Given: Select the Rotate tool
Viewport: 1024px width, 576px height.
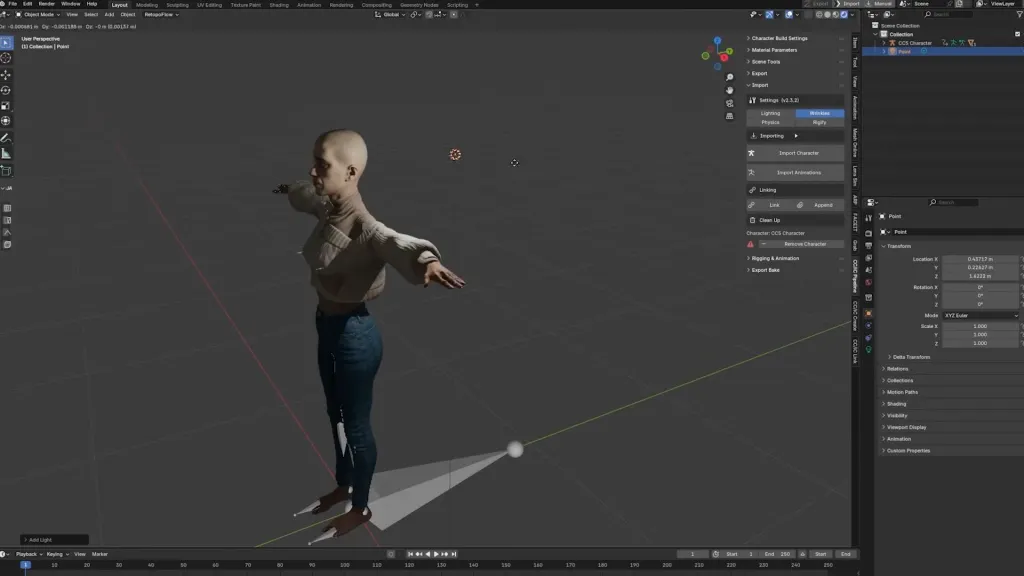Looking at the screenshot, I should point(6,90).
